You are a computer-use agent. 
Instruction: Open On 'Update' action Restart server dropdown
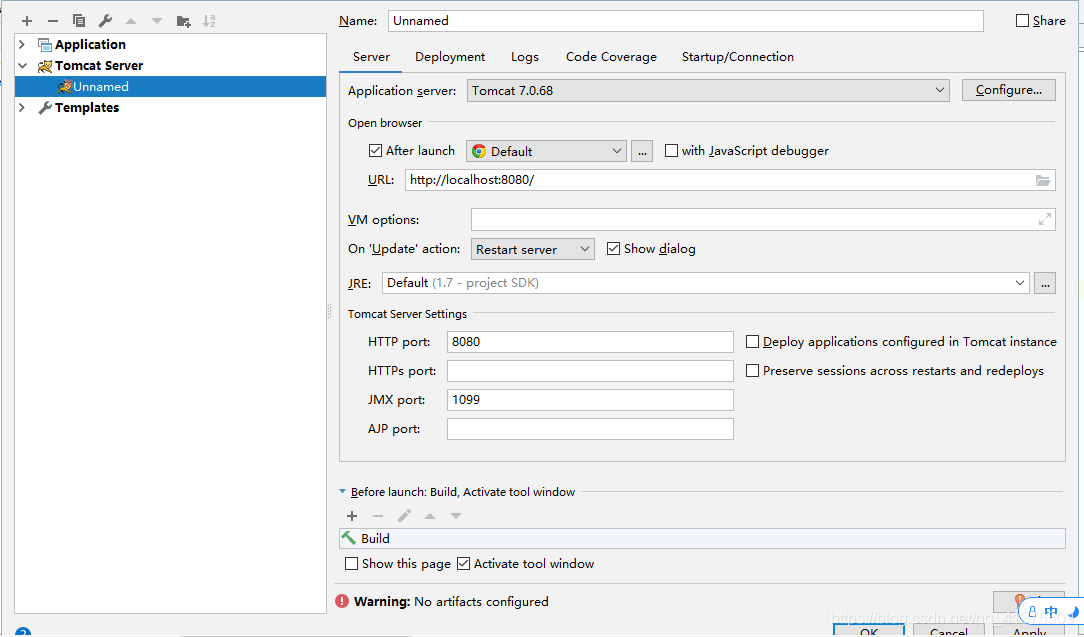coord(532,250)
